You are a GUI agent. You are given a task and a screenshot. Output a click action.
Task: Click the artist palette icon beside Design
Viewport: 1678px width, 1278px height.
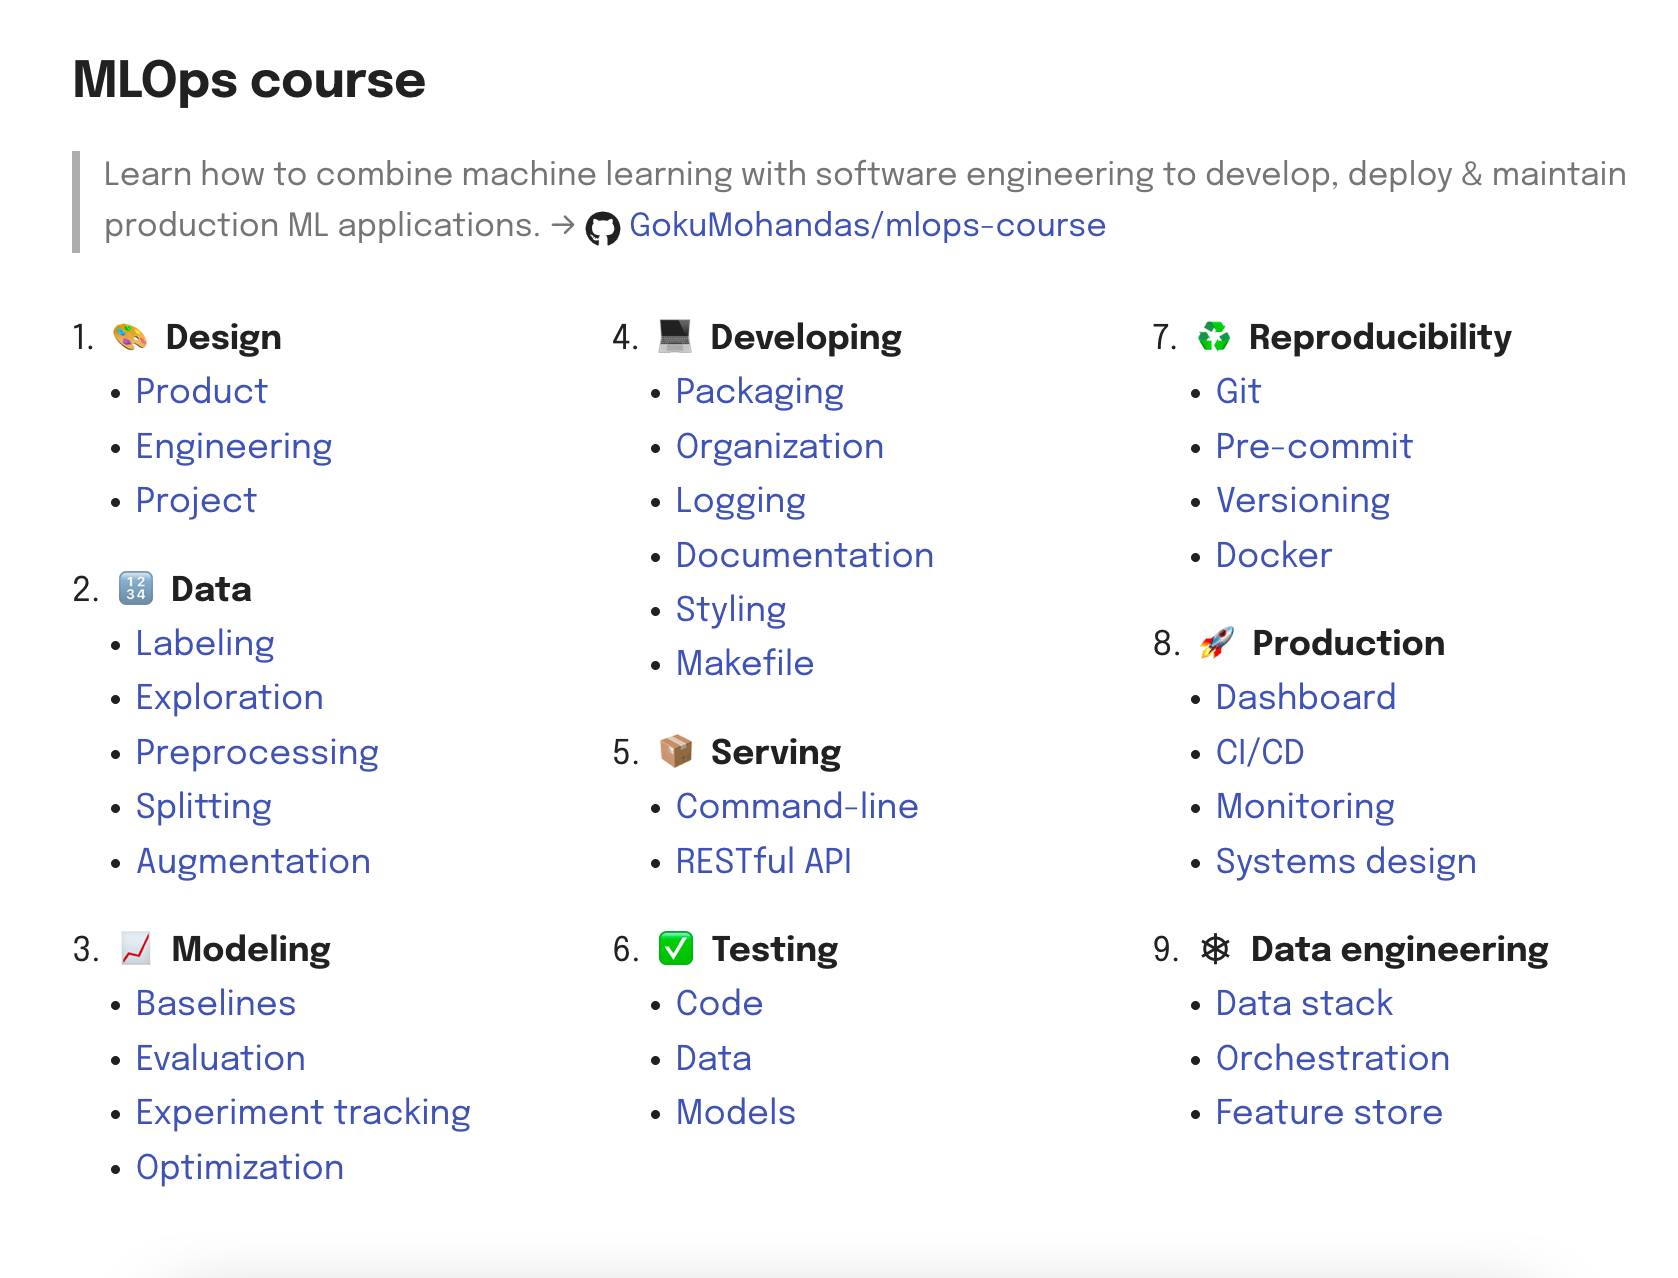tap(130, 337)
